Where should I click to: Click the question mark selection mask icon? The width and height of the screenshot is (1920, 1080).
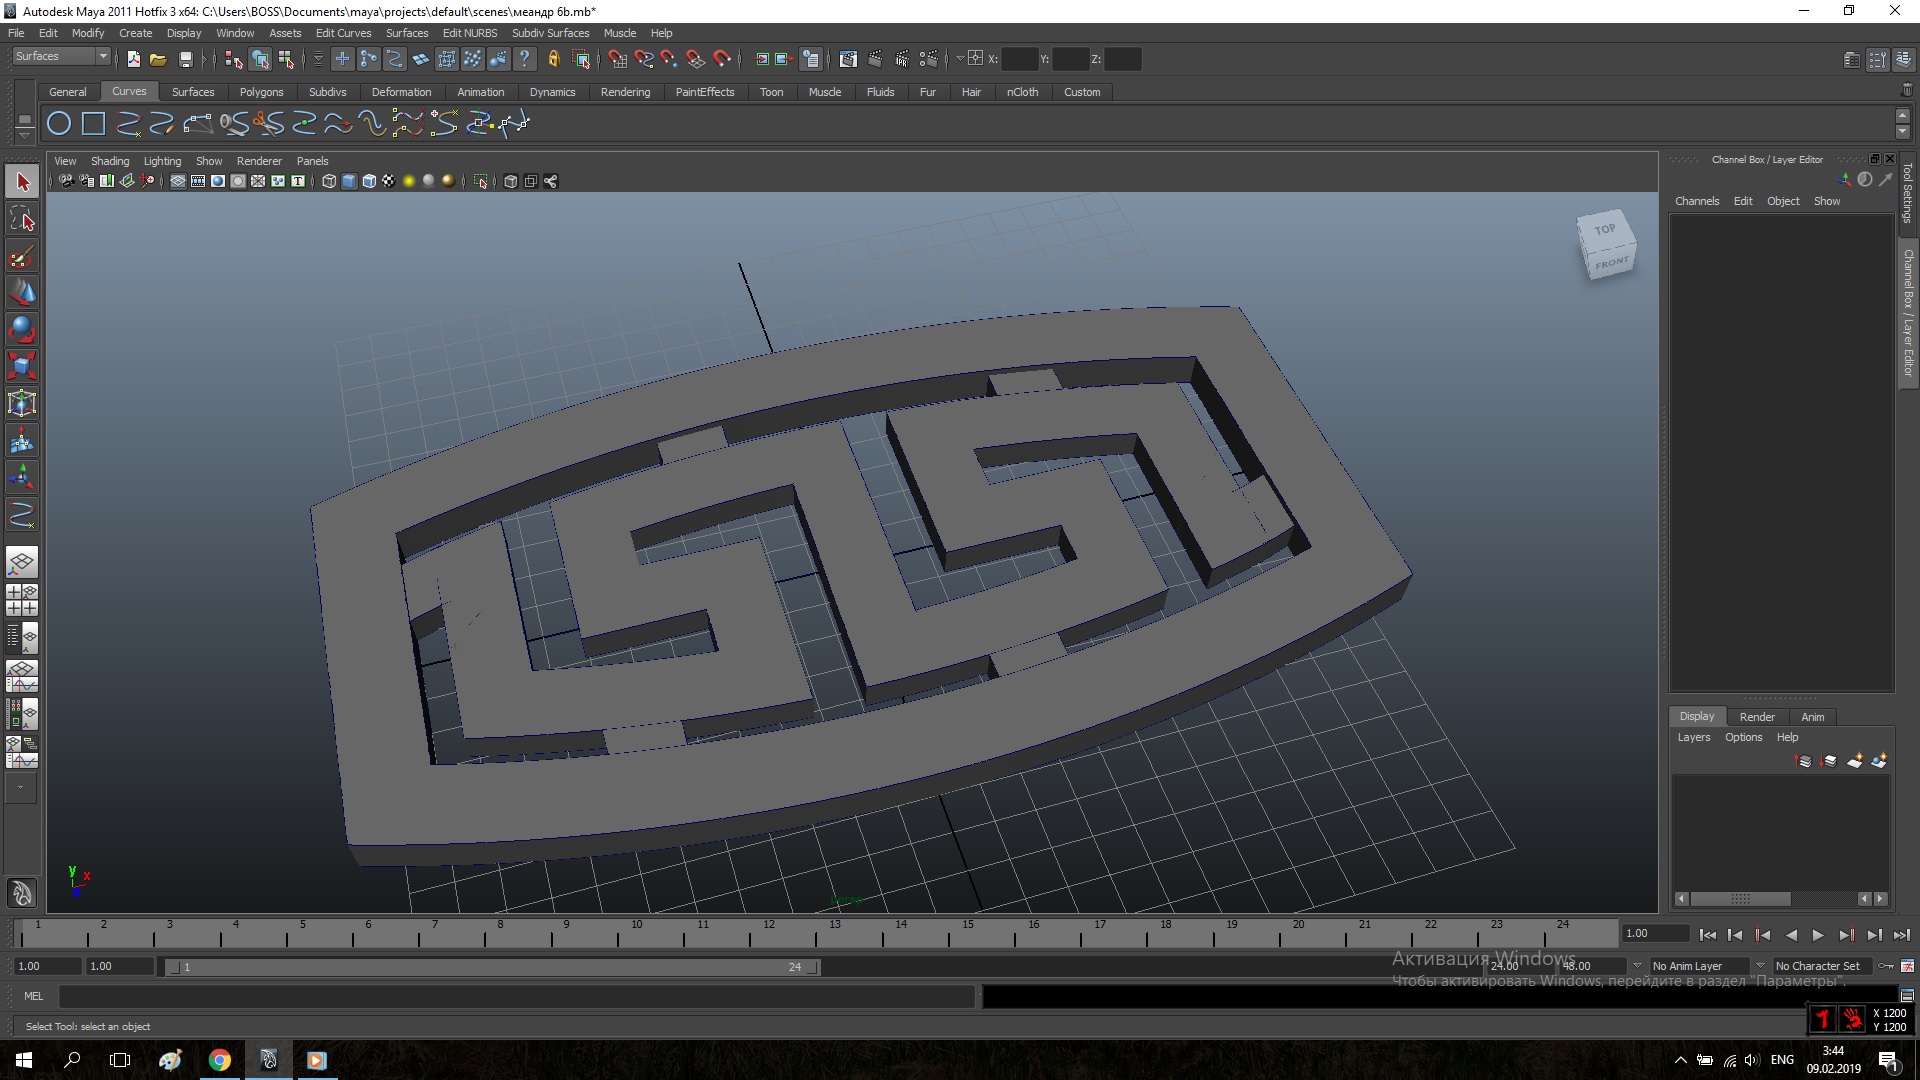point(525,59)
